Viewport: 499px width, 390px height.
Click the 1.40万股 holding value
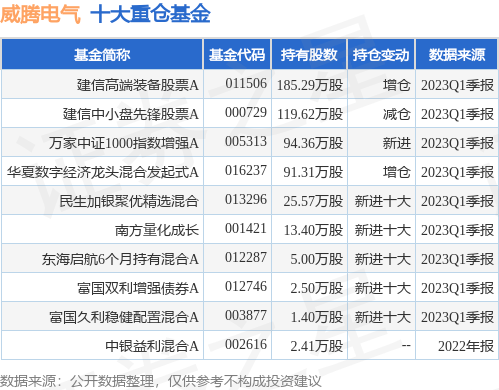[x=317, y=317]
